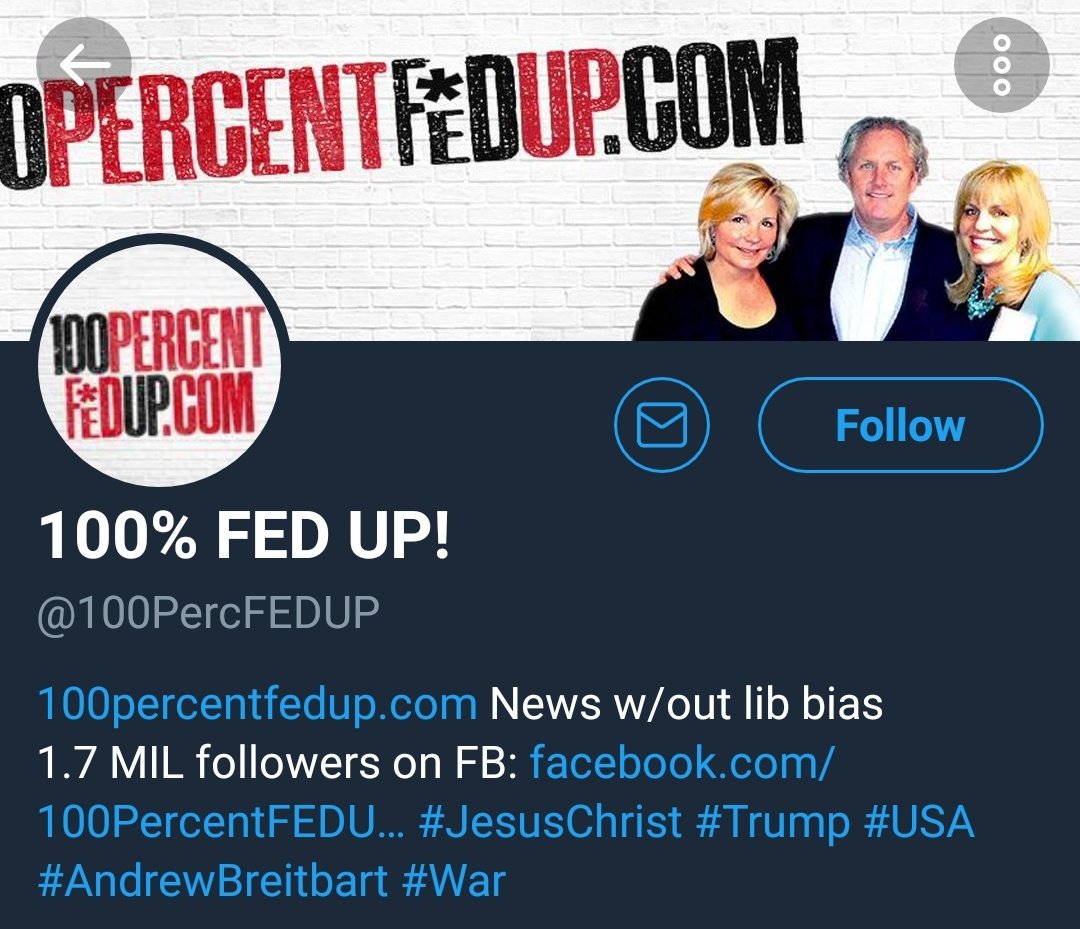1080x929 pixels.
Task: Tap '1.7 MIL followers on FB' text
Action: point(278,763)
